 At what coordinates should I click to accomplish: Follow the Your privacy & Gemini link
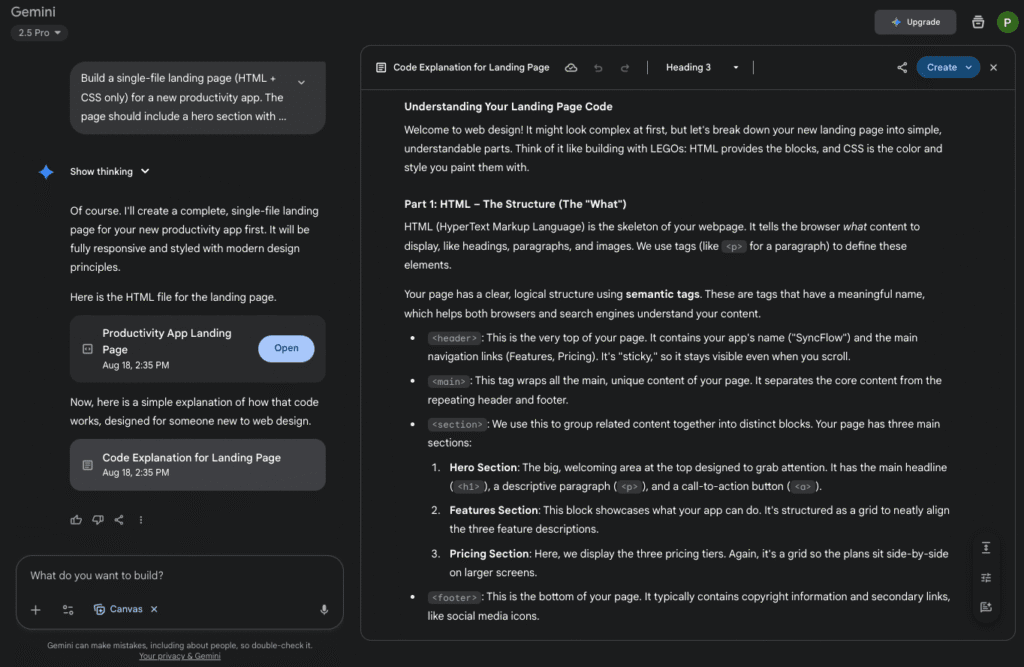pyautogui.click(x=179, y=656)
